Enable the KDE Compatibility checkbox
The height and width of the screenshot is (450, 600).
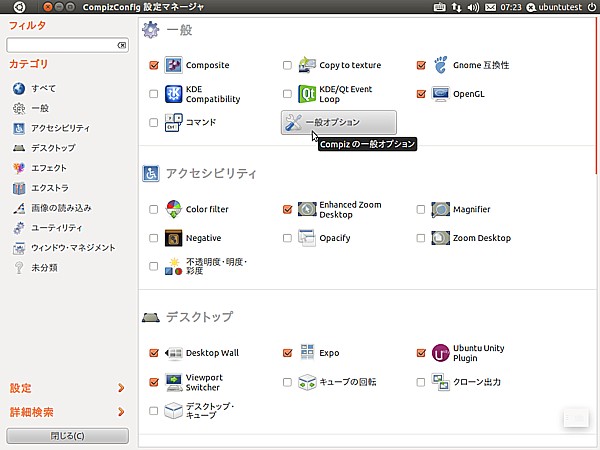click(x=154, y=94)
